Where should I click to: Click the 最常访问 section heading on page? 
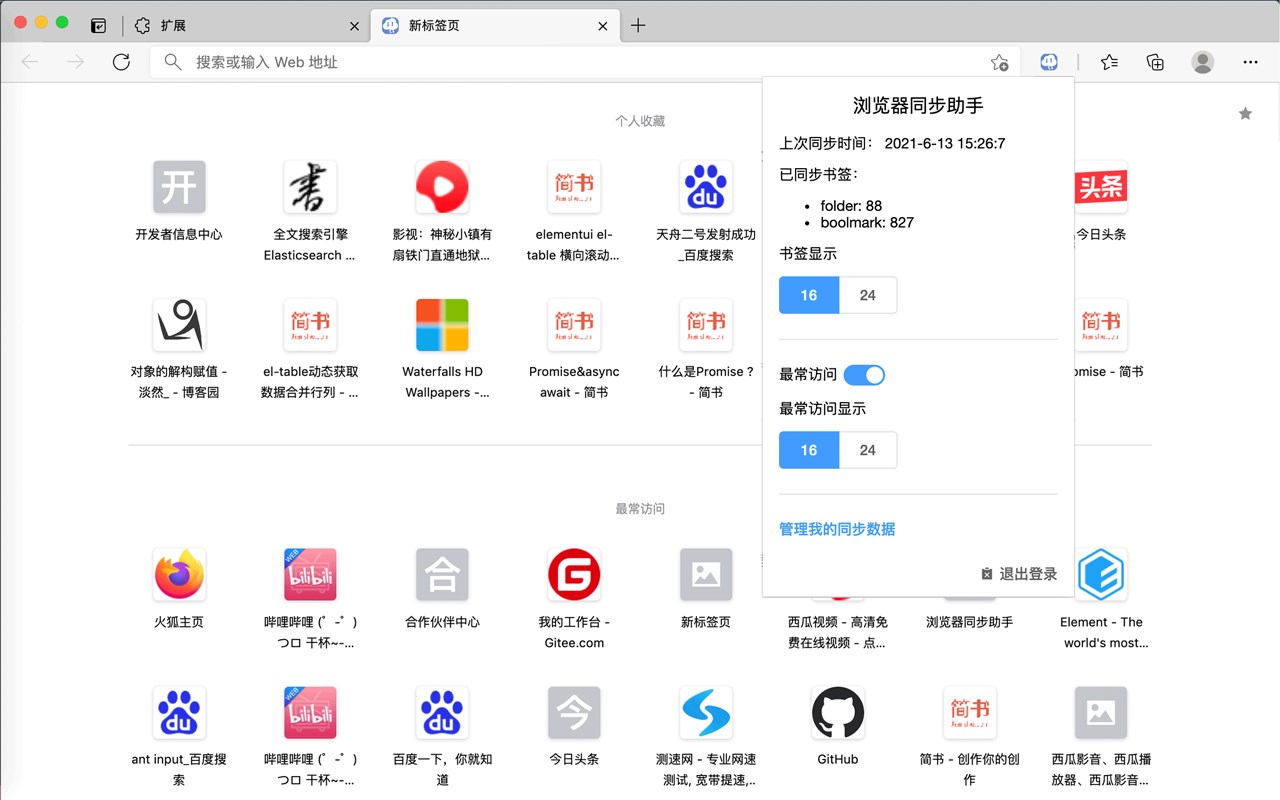pos(640,509)
